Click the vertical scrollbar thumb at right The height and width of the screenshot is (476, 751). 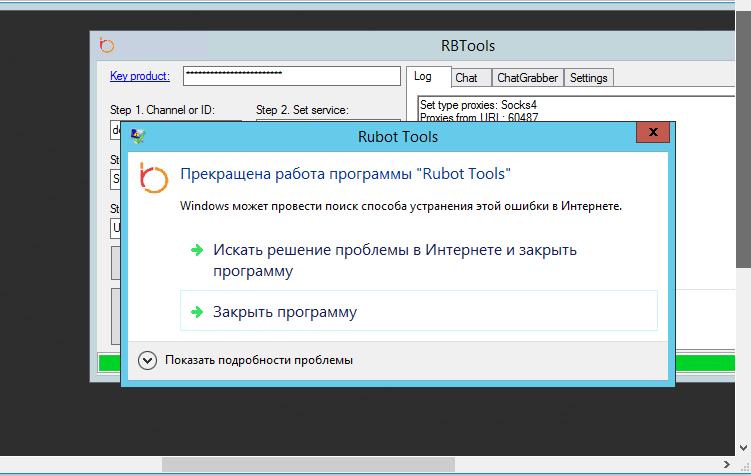[x=743, y=139]
